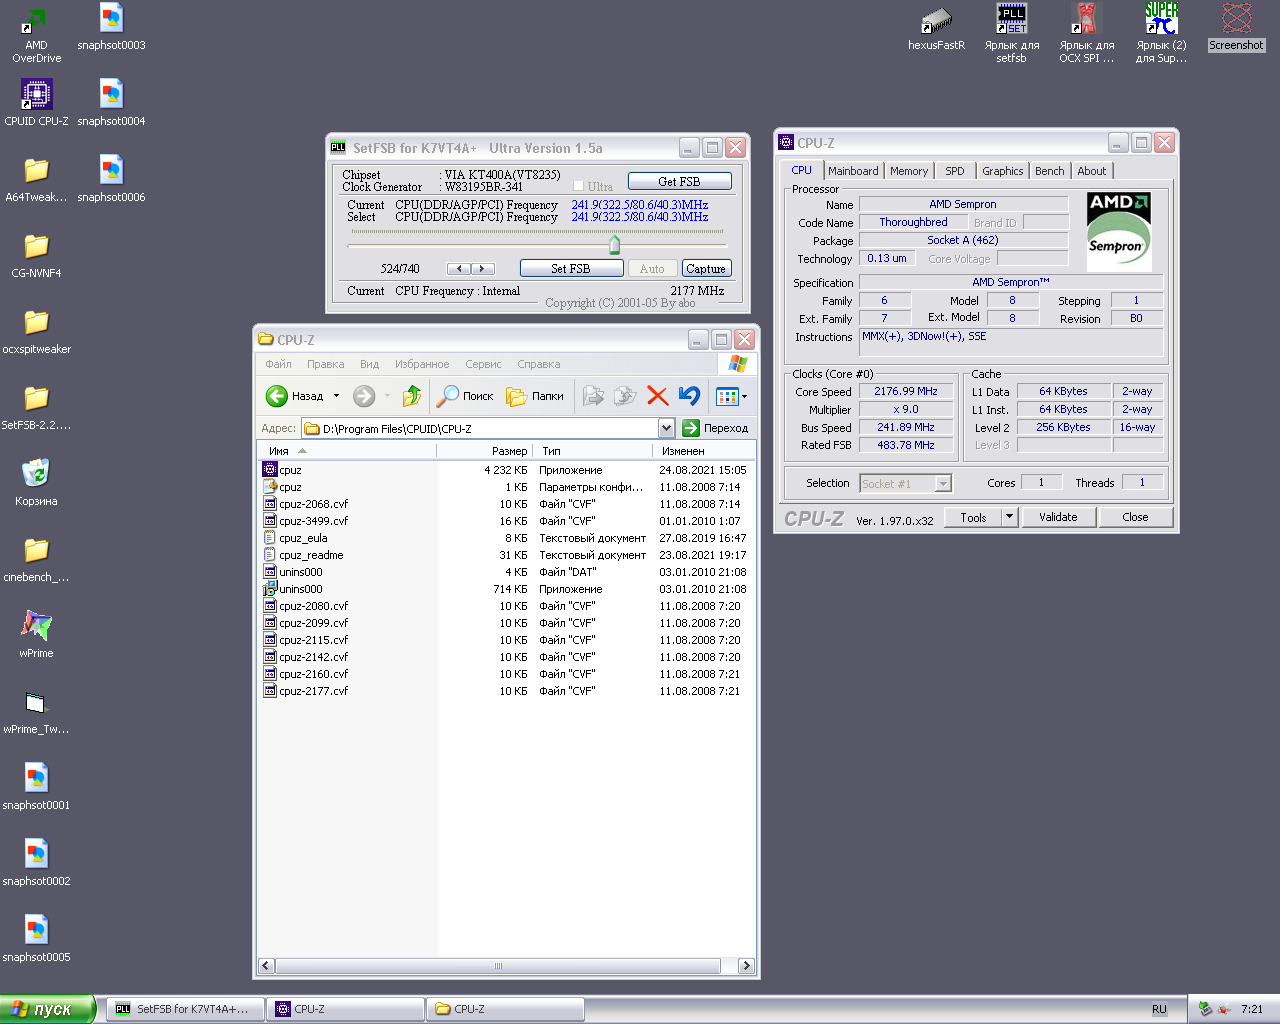Click the Back (Назад) button in Explorer

(295, 396)
